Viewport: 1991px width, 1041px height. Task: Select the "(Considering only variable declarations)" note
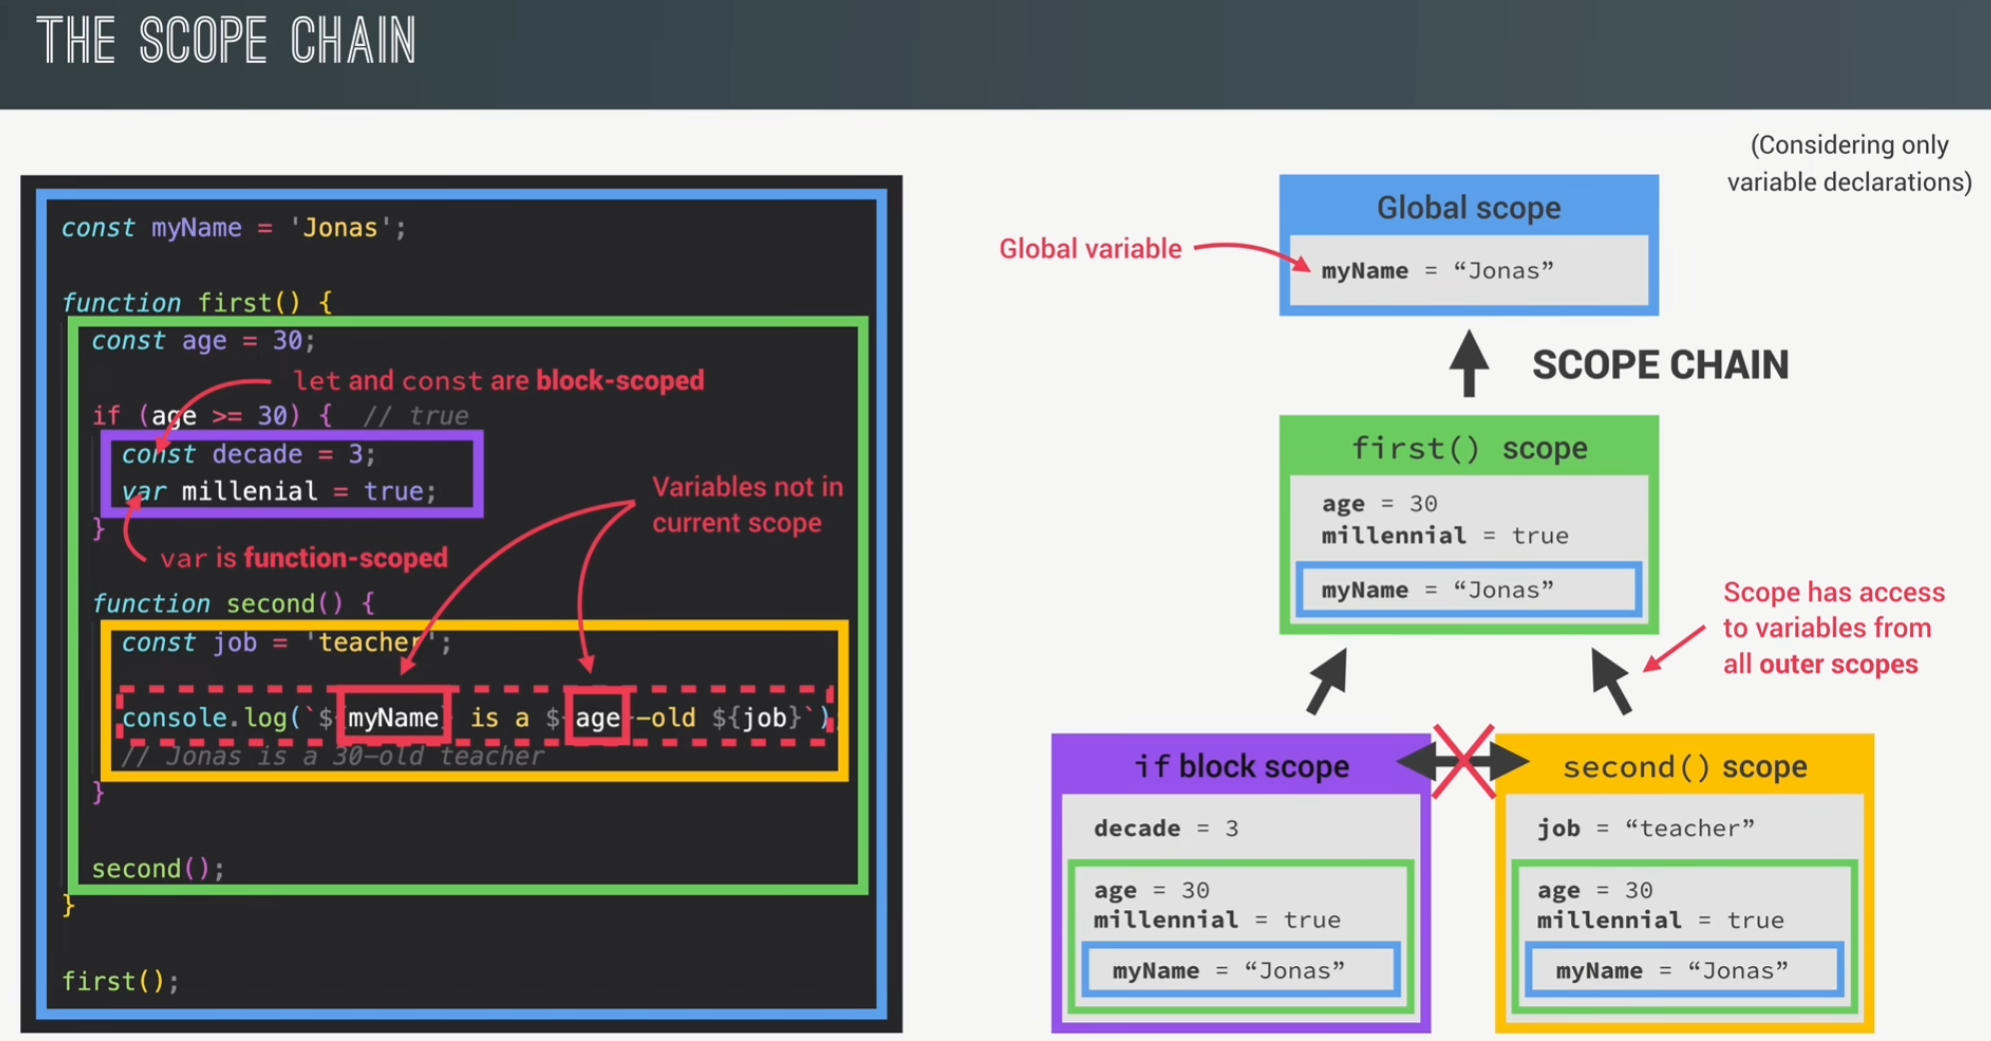click(1849, 163)
